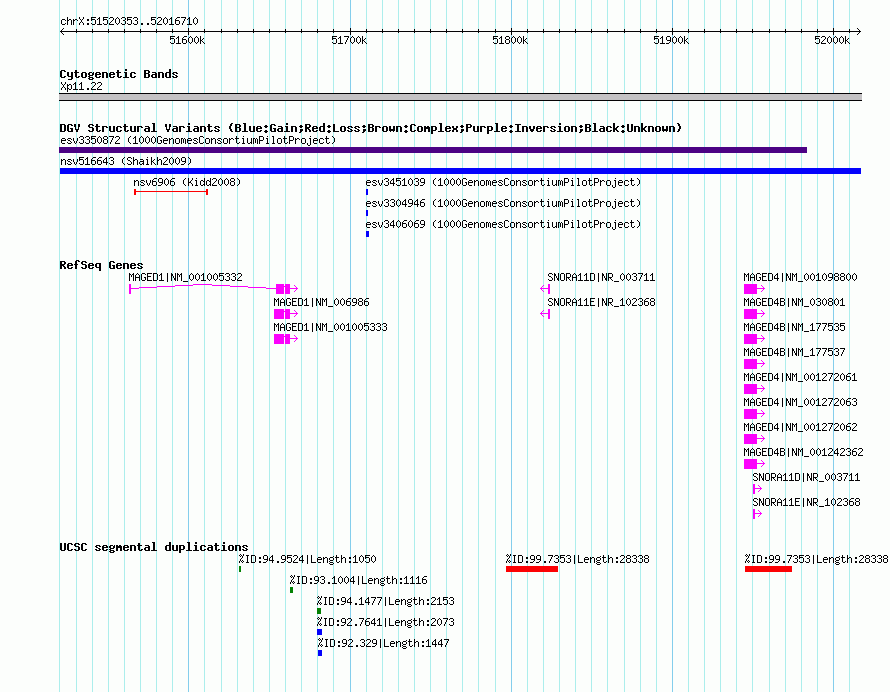Click the gene glyph under MAGED4|NM_001098800

pyautogui.click(x=754, y=289)
